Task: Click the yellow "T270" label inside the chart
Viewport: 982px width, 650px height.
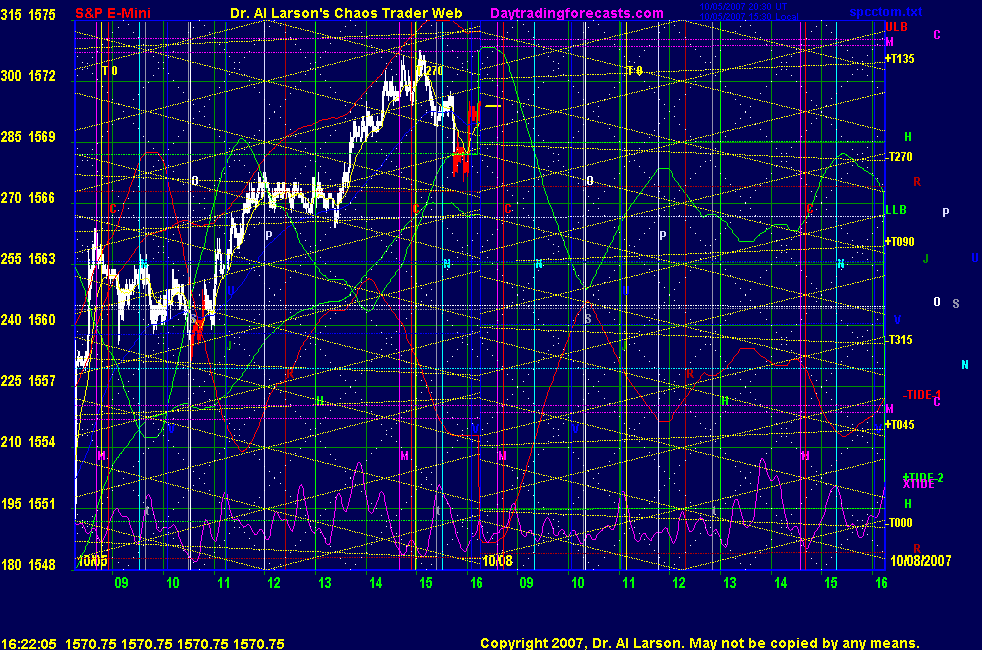Action: point(430,71)
